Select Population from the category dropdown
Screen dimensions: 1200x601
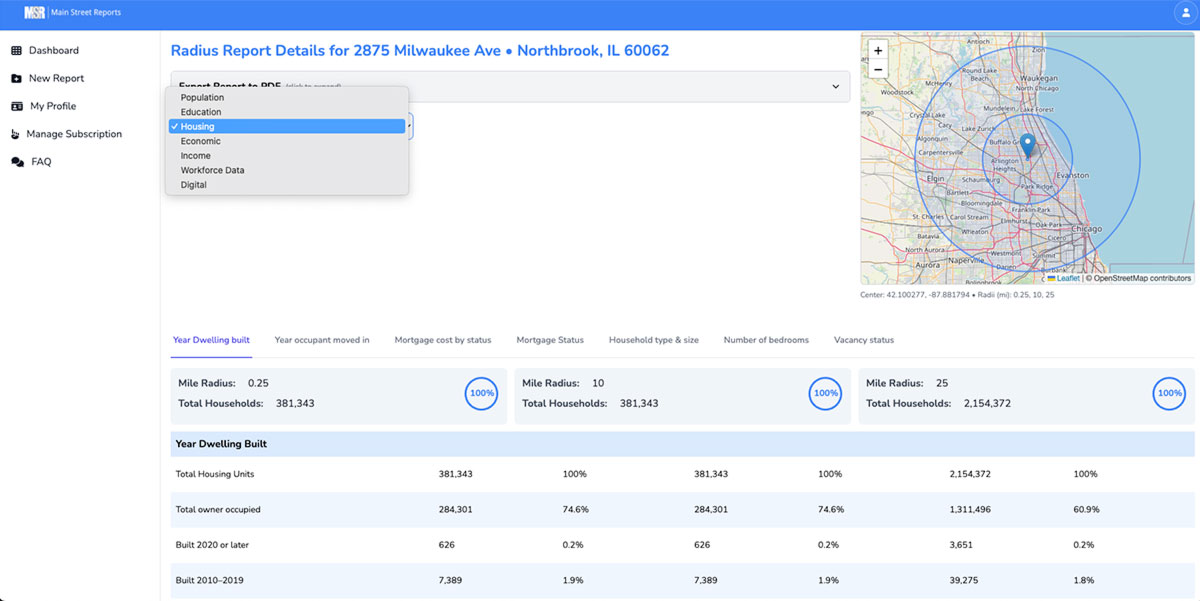pyautogui.click(x=202, y=97)
